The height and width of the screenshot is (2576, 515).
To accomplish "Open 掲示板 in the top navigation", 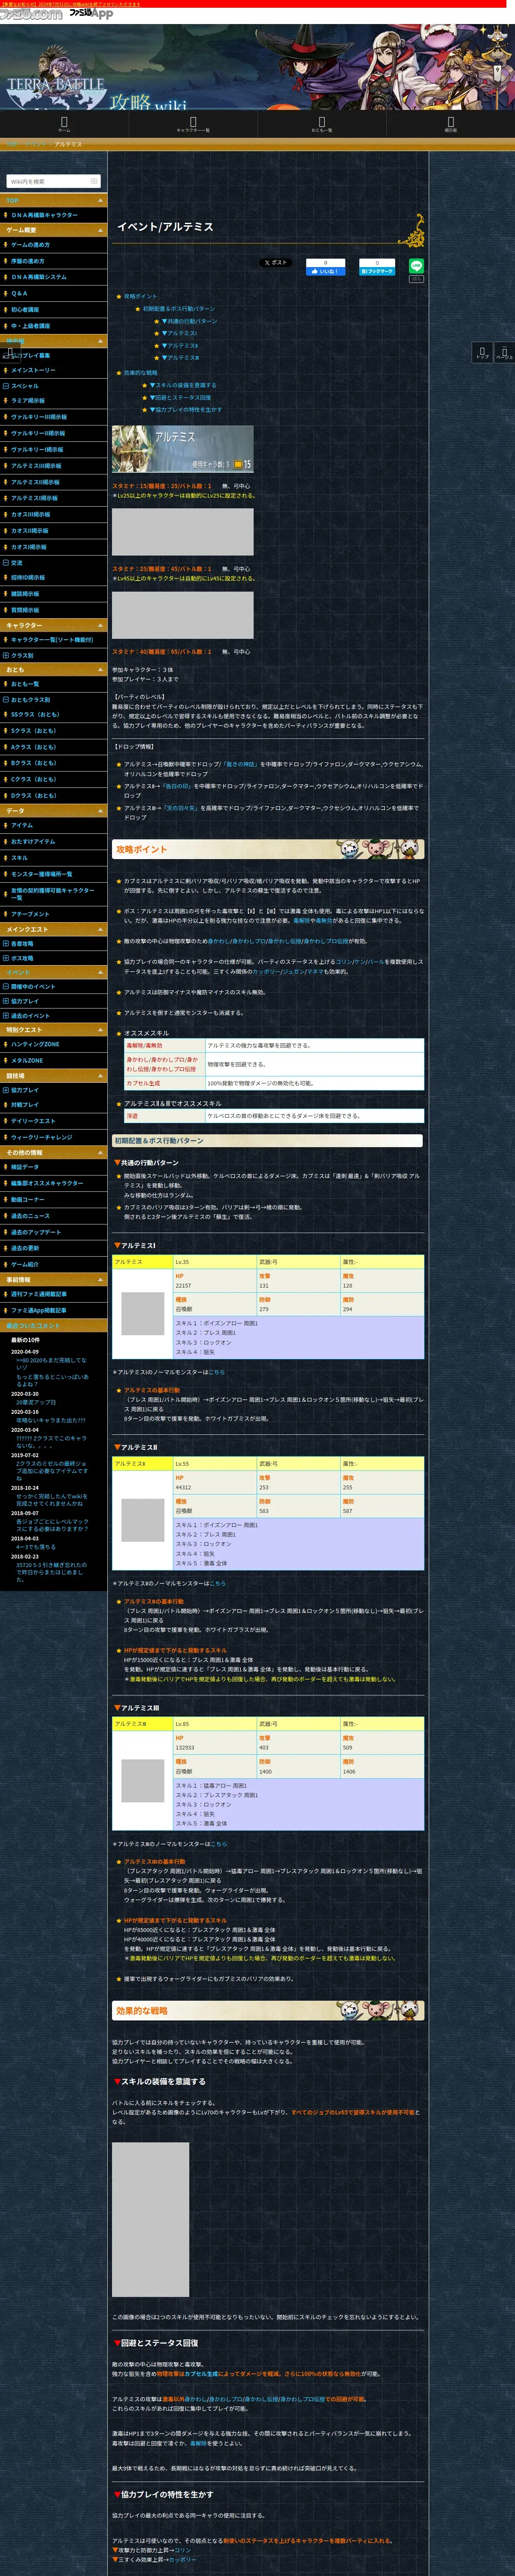I will coord(451,124).
